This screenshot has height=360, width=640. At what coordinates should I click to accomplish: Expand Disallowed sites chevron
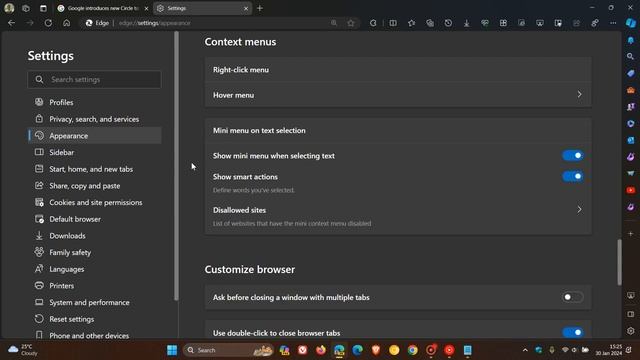579,210
